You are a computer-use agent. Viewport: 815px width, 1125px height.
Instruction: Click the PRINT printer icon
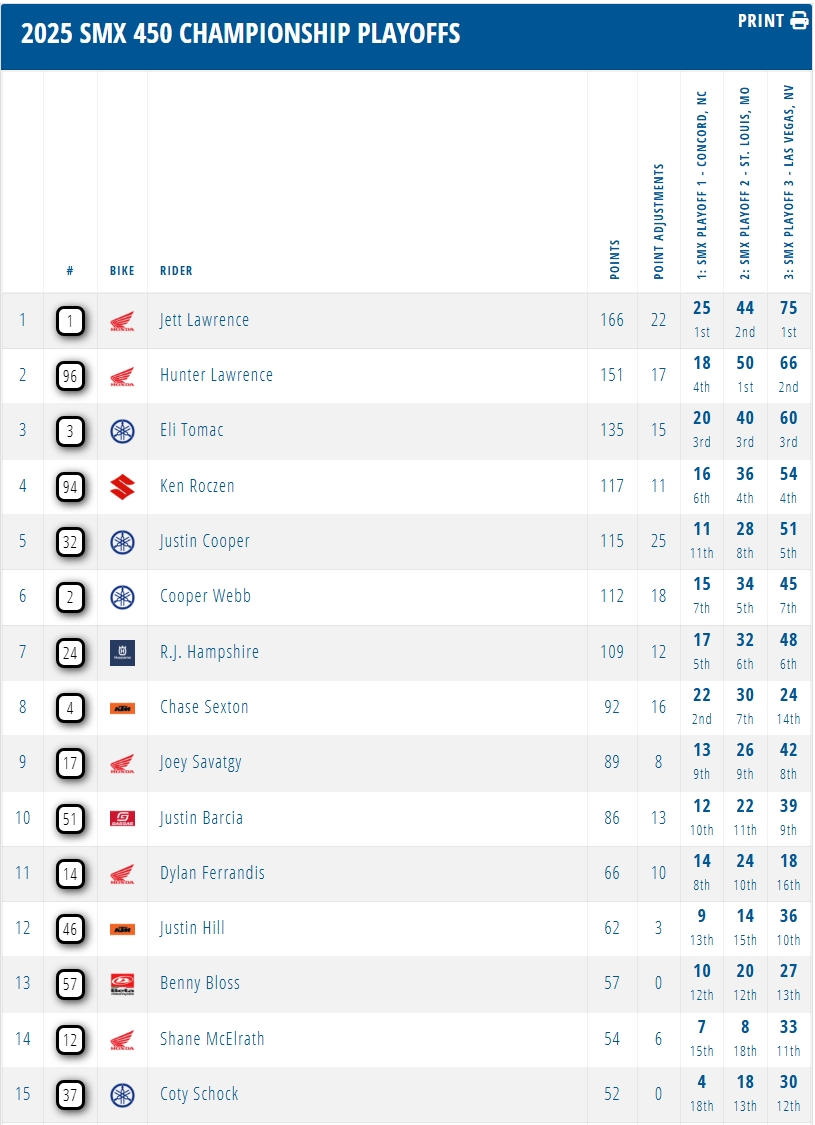(799, 21)
